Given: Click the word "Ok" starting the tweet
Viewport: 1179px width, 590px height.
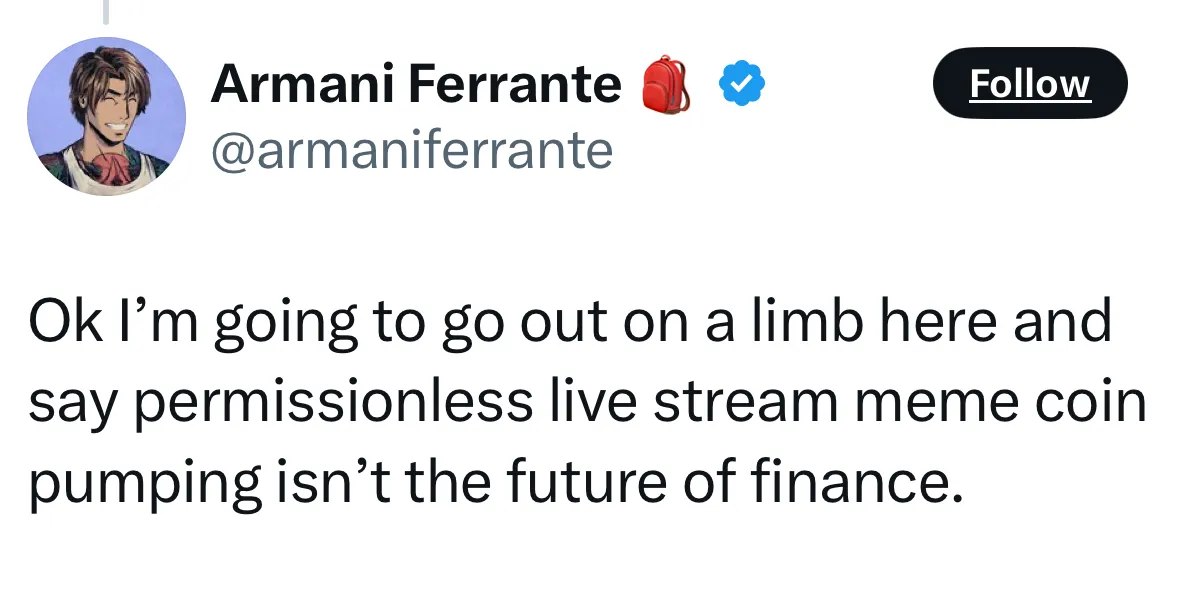Looking at the screenshot, I should [x=60, y=322].
